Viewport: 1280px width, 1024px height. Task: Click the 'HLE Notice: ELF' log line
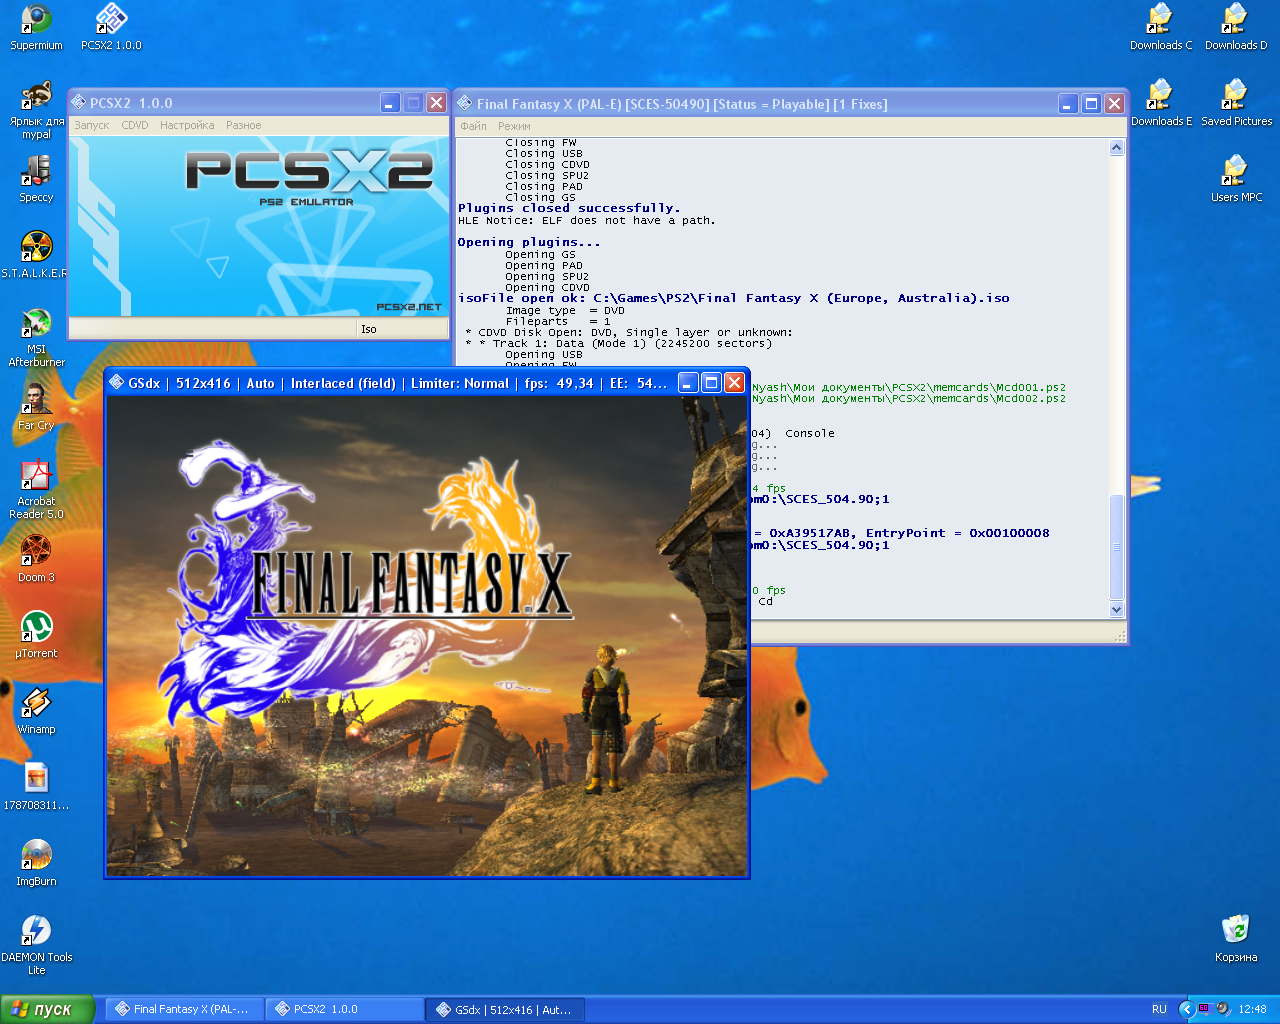(587, 220)
